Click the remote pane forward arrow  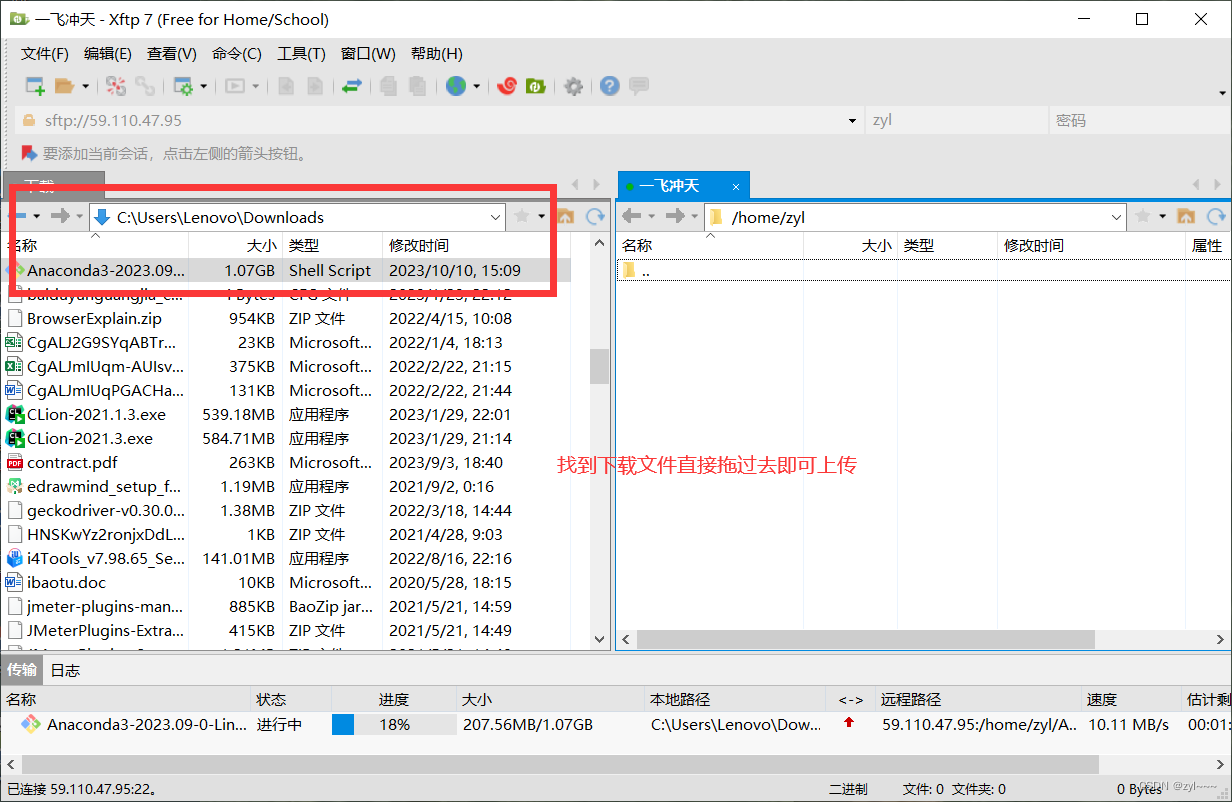point(675,216)
